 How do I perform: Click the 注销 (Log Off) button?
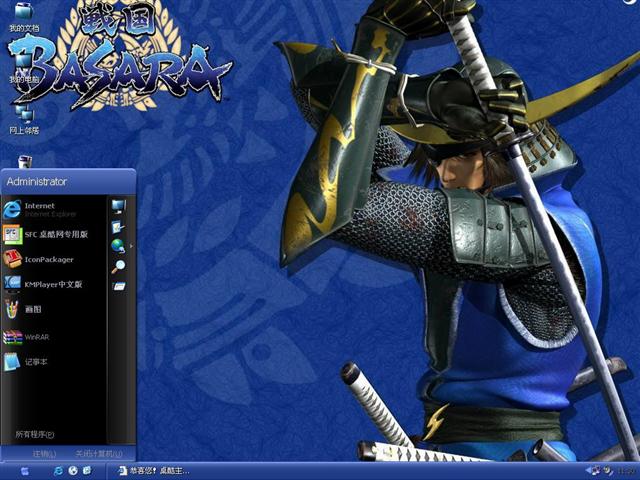click(44, 453)
